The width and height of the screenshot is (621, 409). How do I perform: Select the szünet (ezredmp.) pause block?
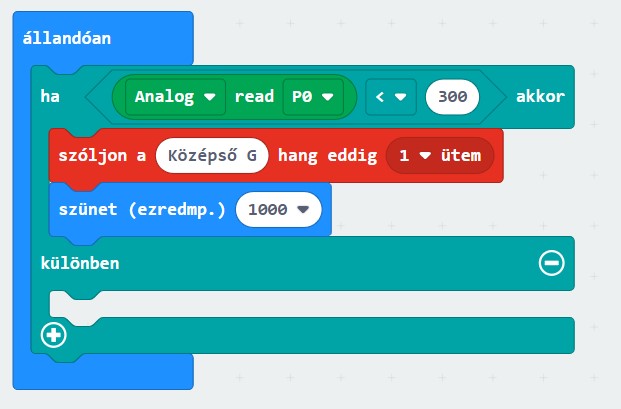click(140, 209)
